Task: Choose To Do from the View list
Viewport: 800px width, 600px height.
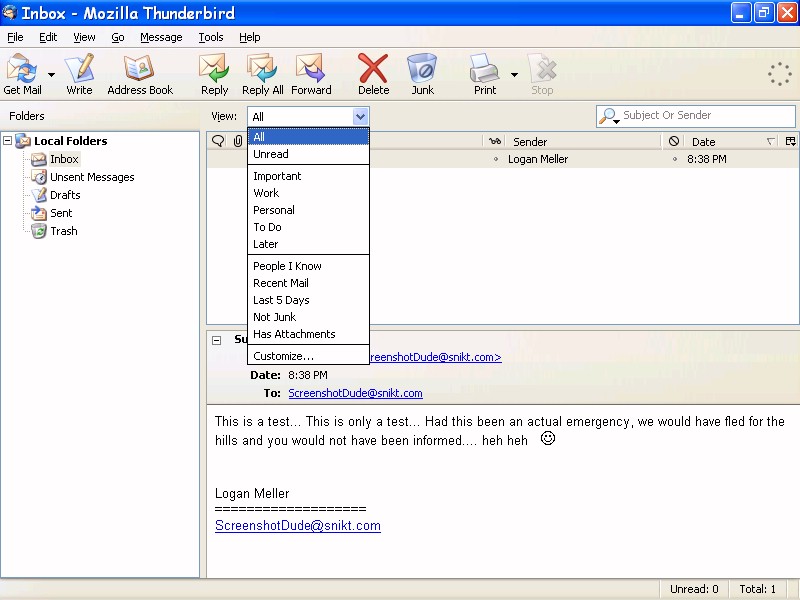Action: pos(308,227)
